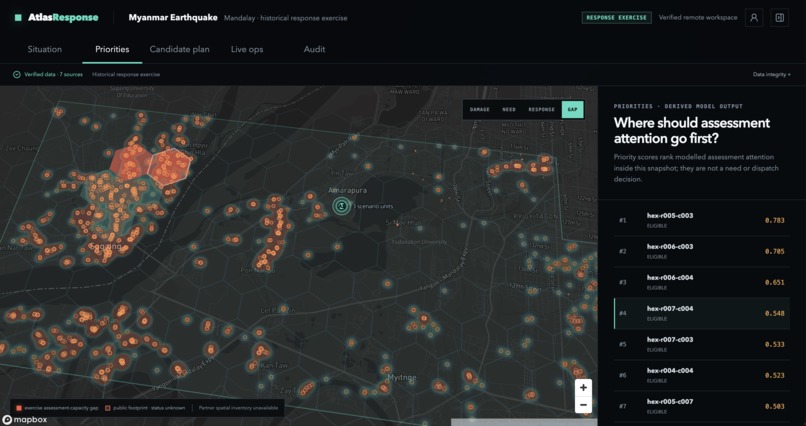
Task: Go to the Live ops tab
Action: coord(247,49)
